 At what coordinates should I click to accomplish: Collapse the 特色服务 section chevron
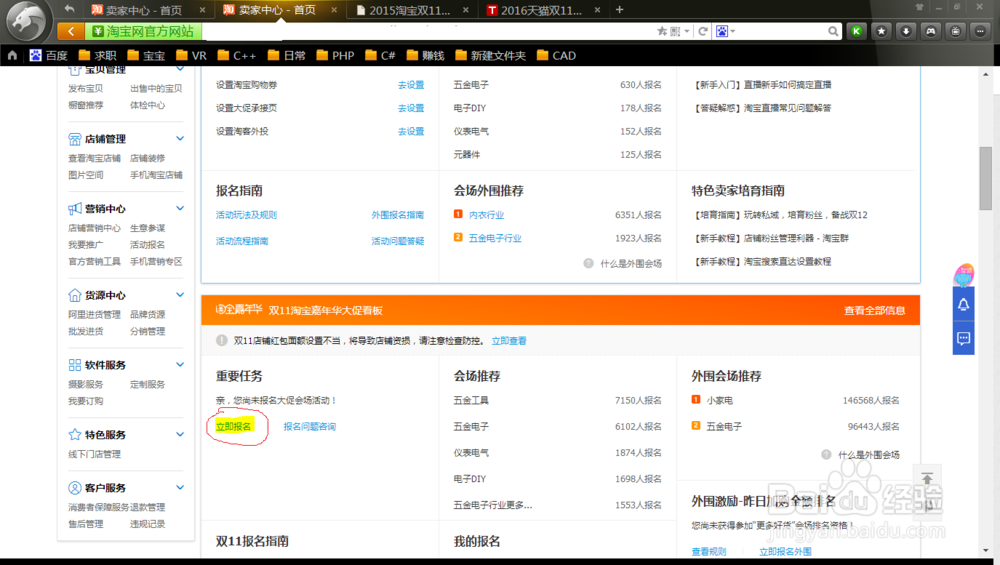[x=180, y=434]
